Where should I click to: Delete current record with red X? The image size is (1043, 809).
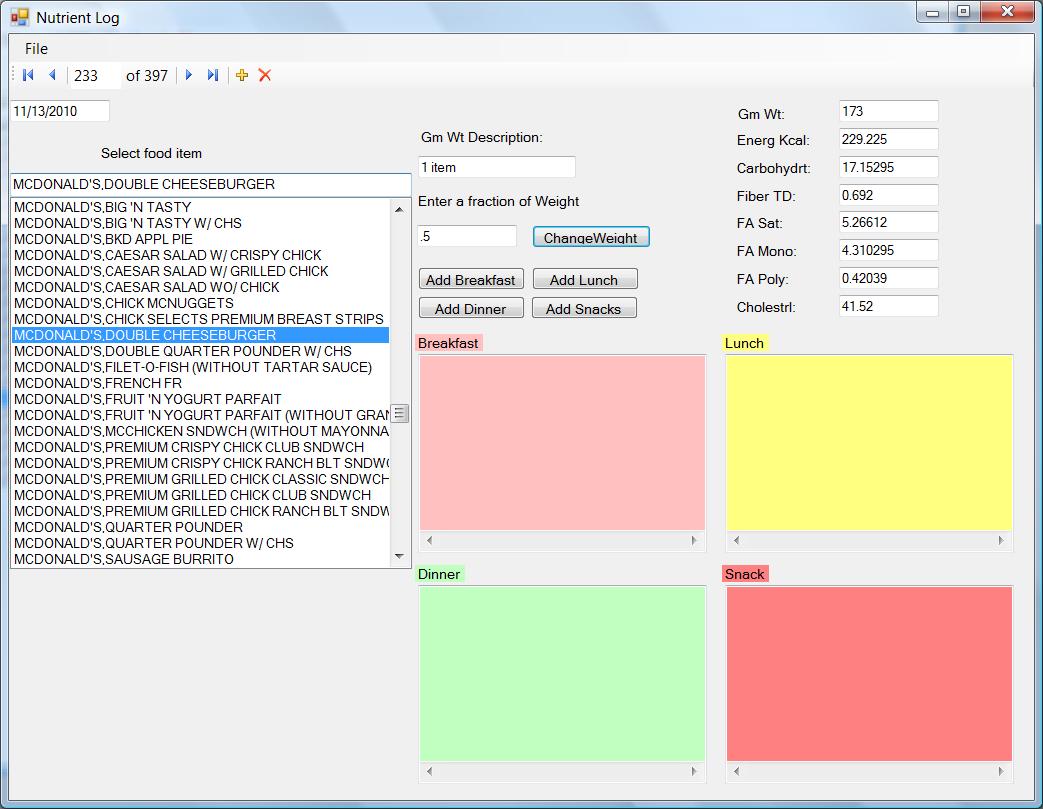click(265, 75)
